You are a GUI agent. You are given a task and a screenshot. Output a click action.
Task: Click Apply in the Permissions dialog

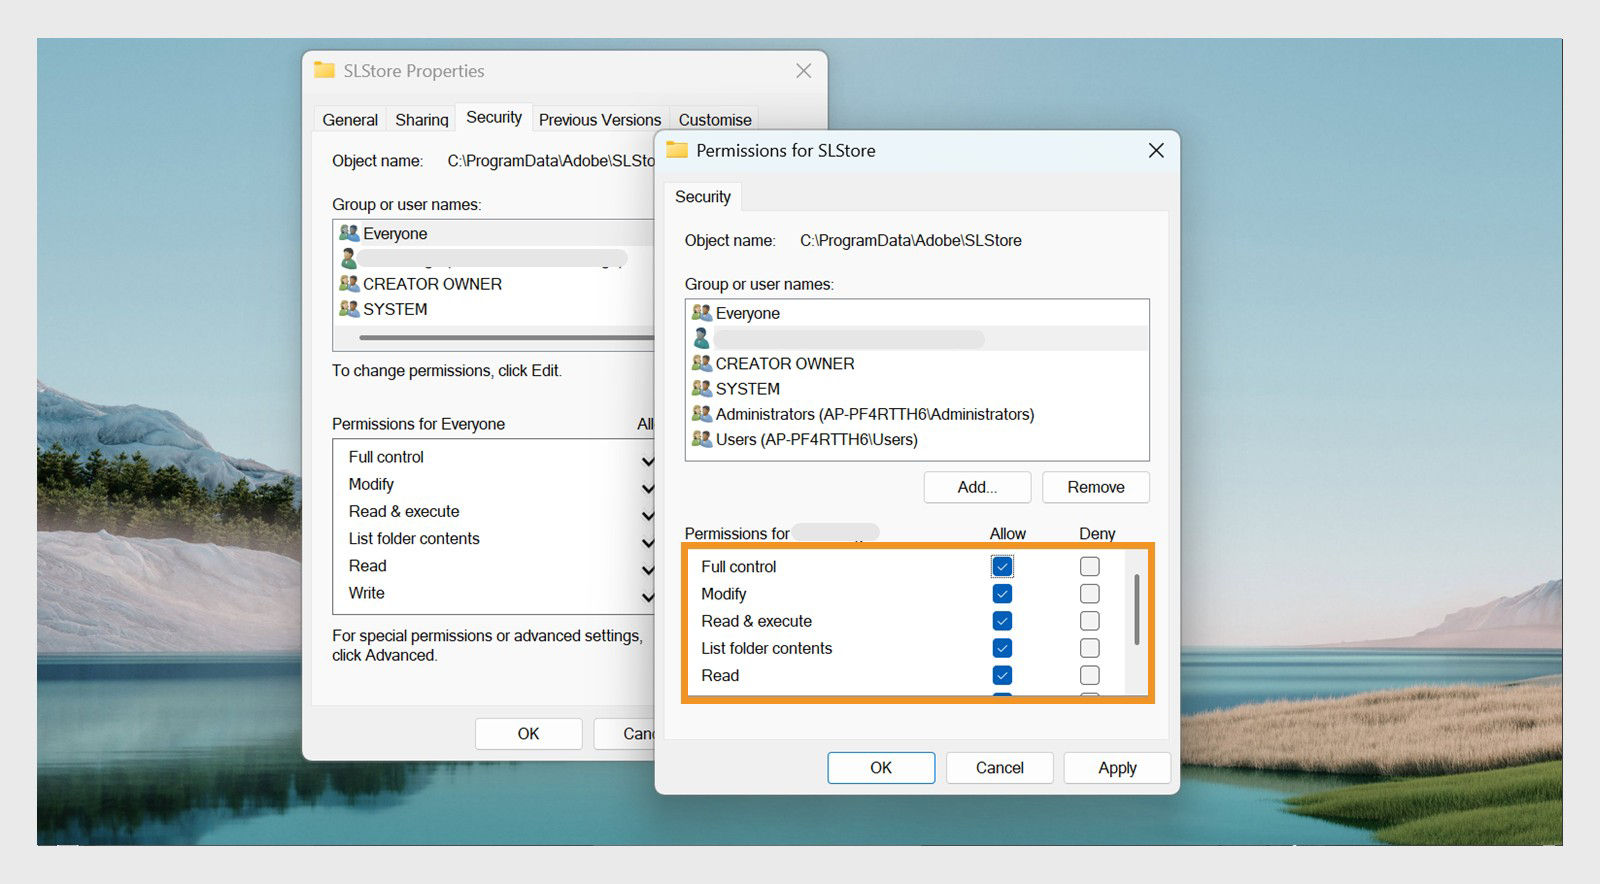click(1117, 768)
